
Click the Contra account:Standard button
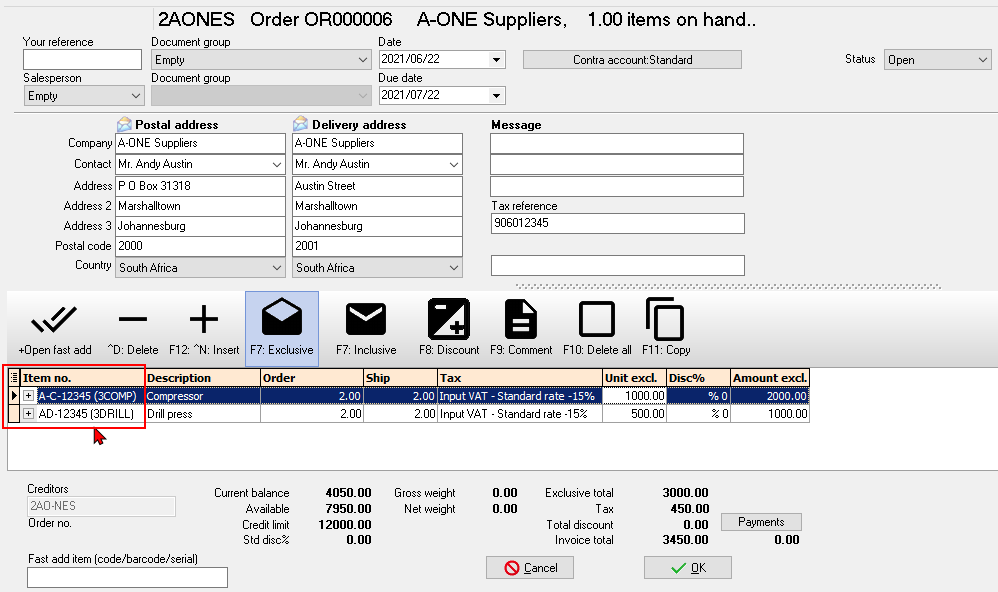tap(632, 60)
